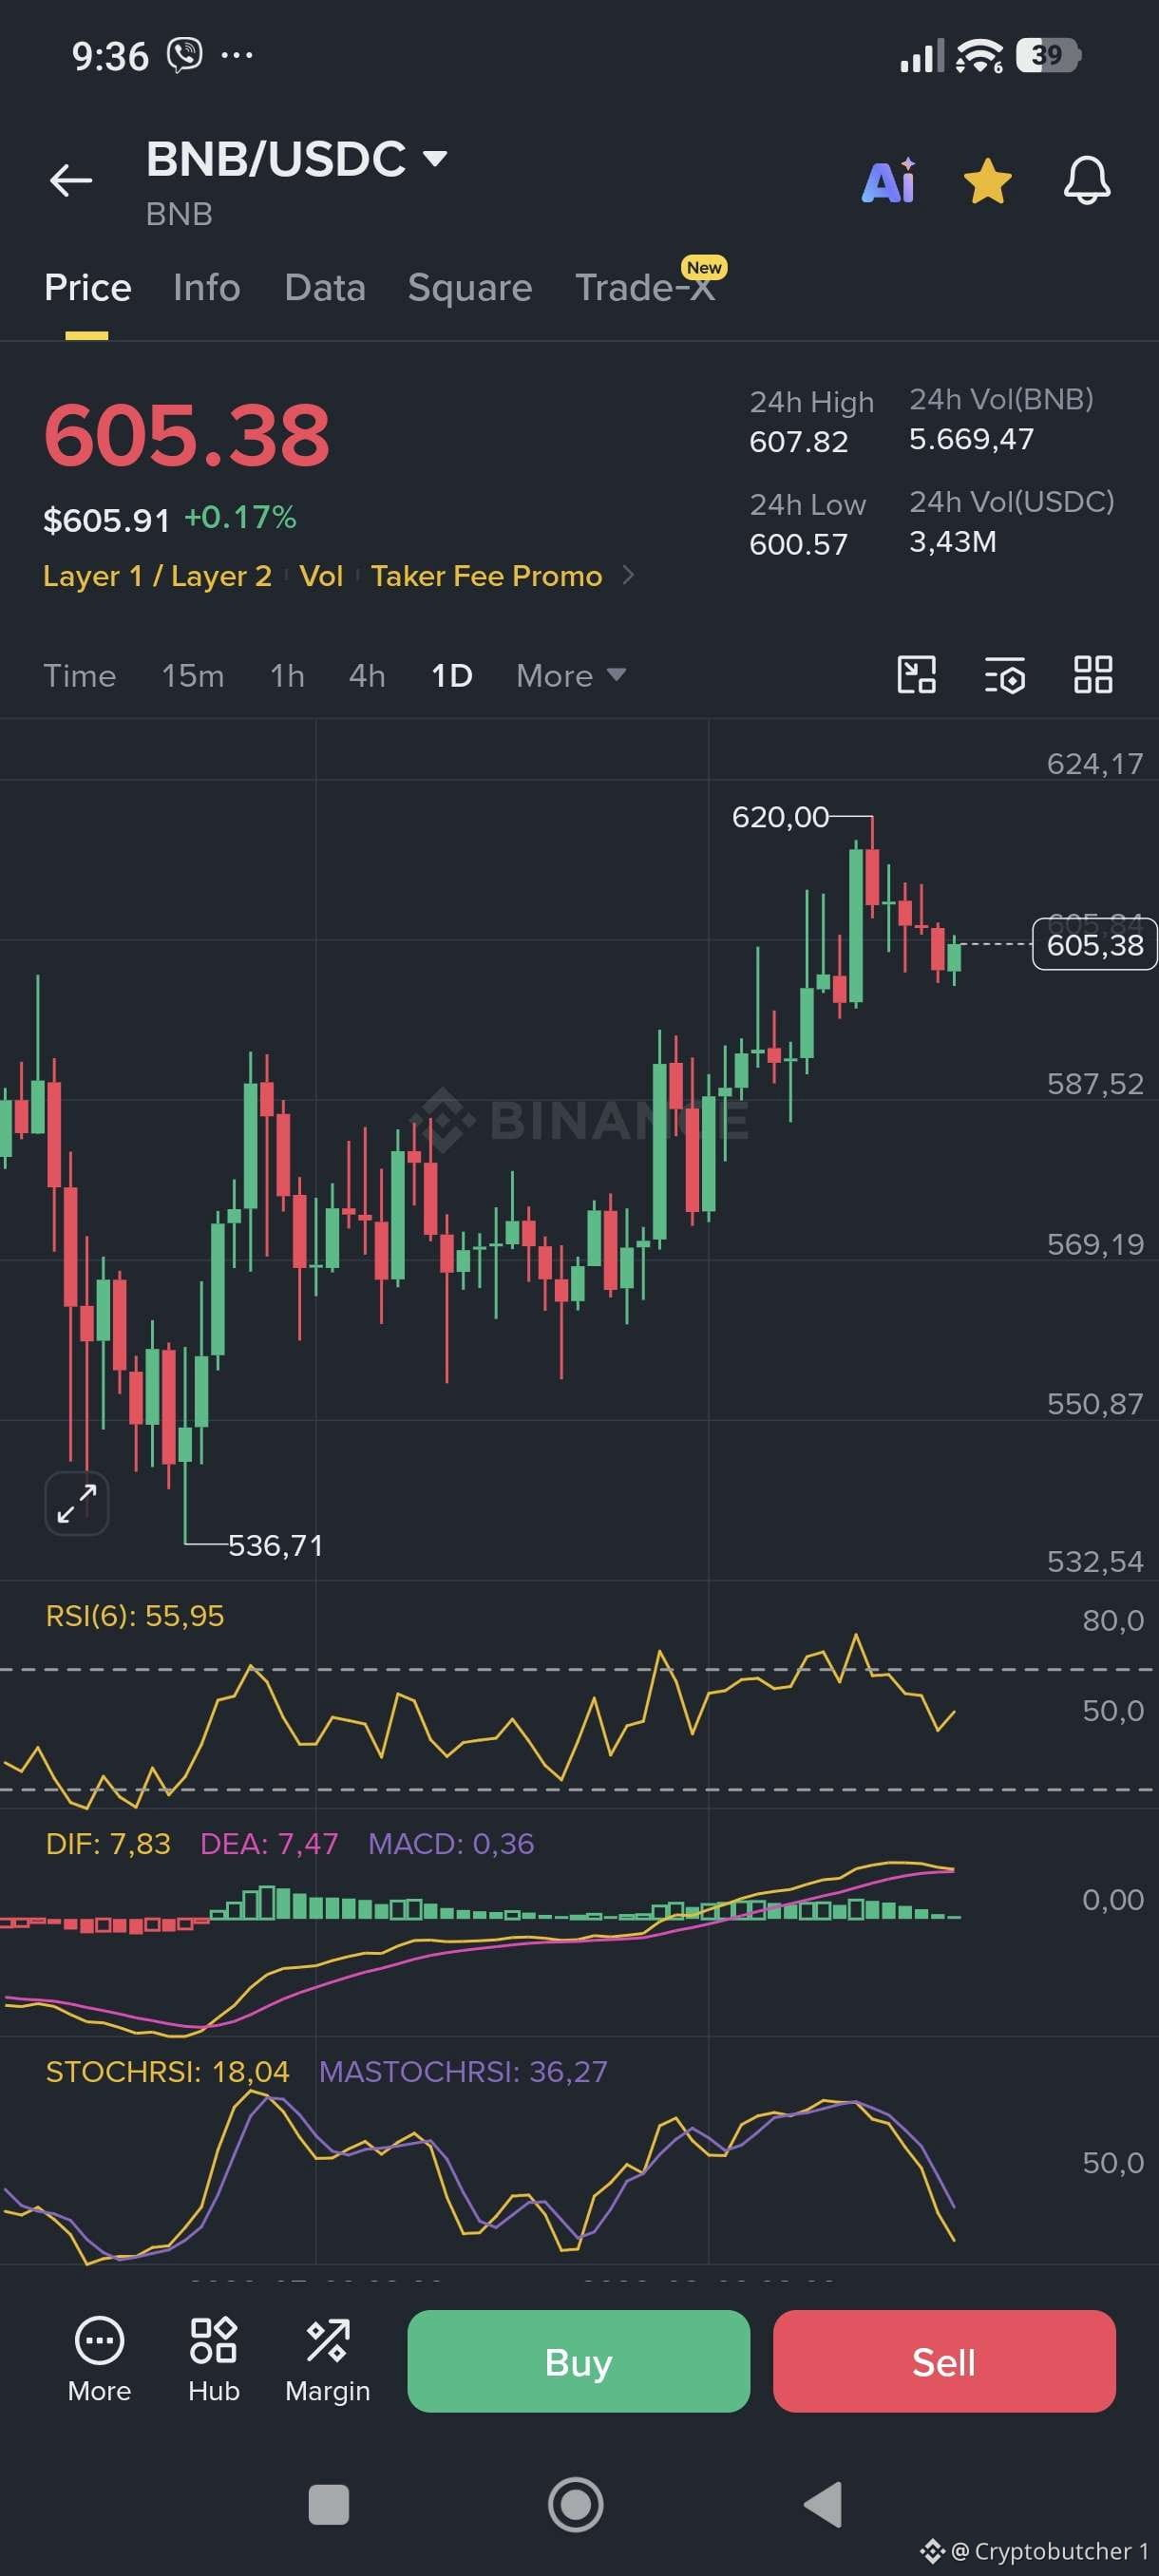Open chart indicator settings icon
The image size is (1159, 2576).
click(1004, 675)
